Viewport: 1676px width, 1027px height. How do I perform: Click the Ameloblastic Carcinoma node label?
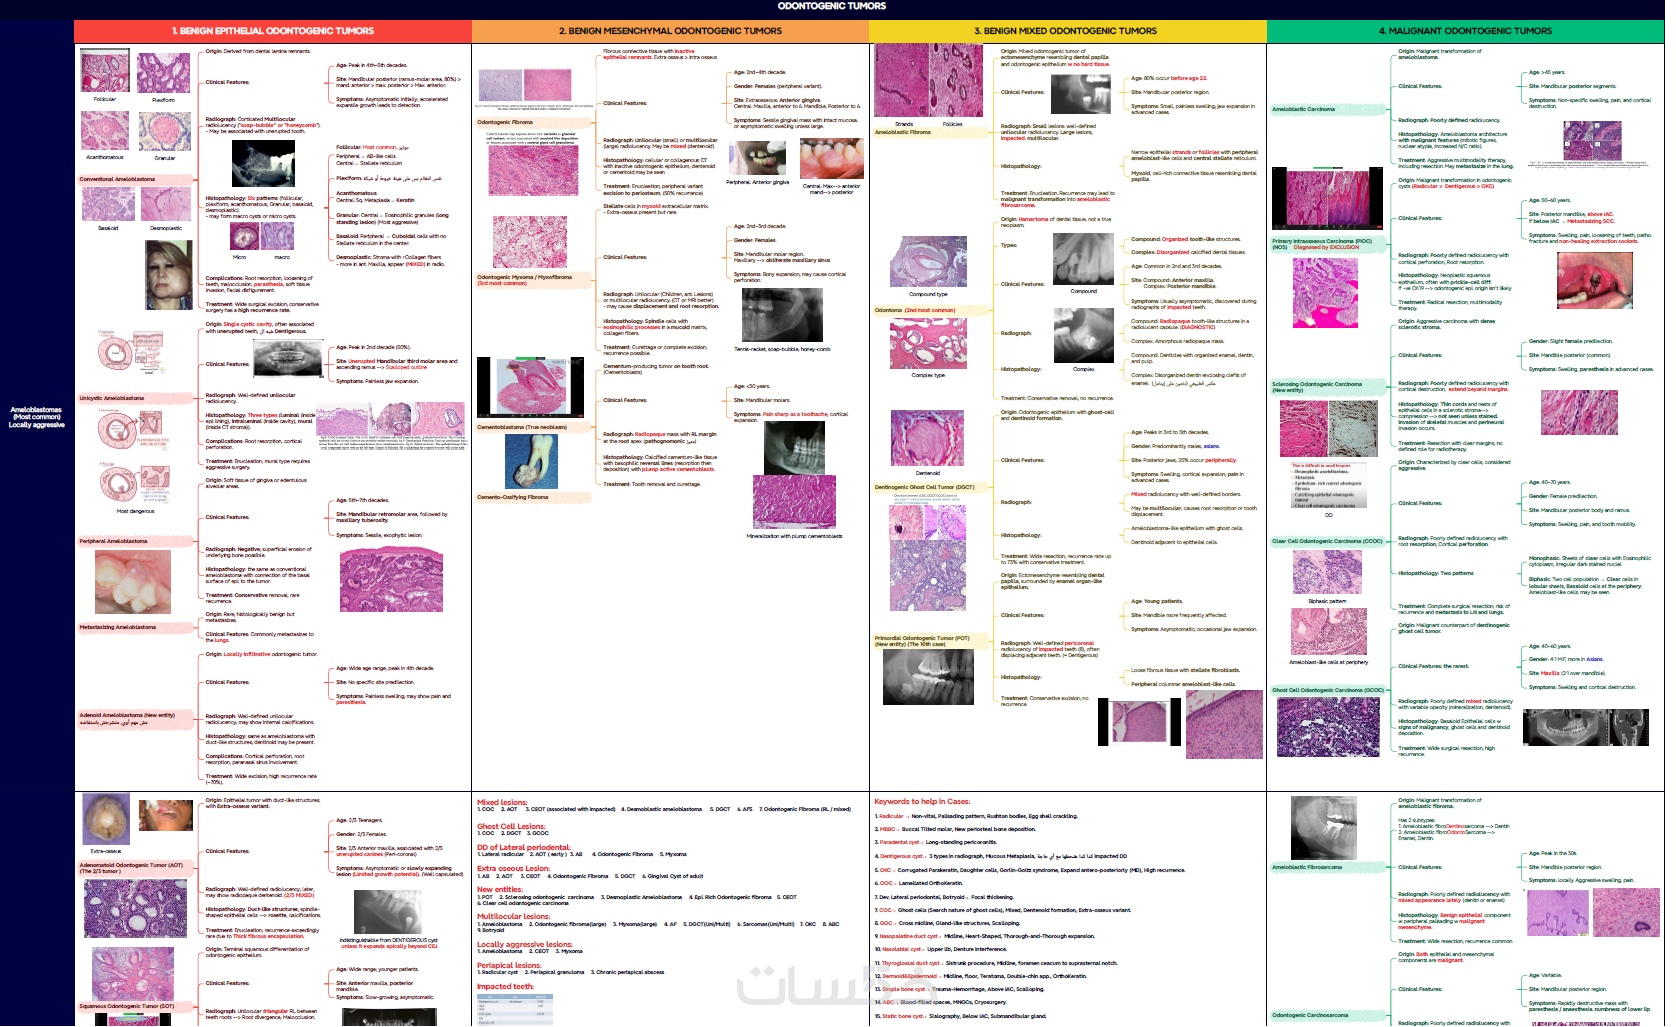tap(1328, 109)
